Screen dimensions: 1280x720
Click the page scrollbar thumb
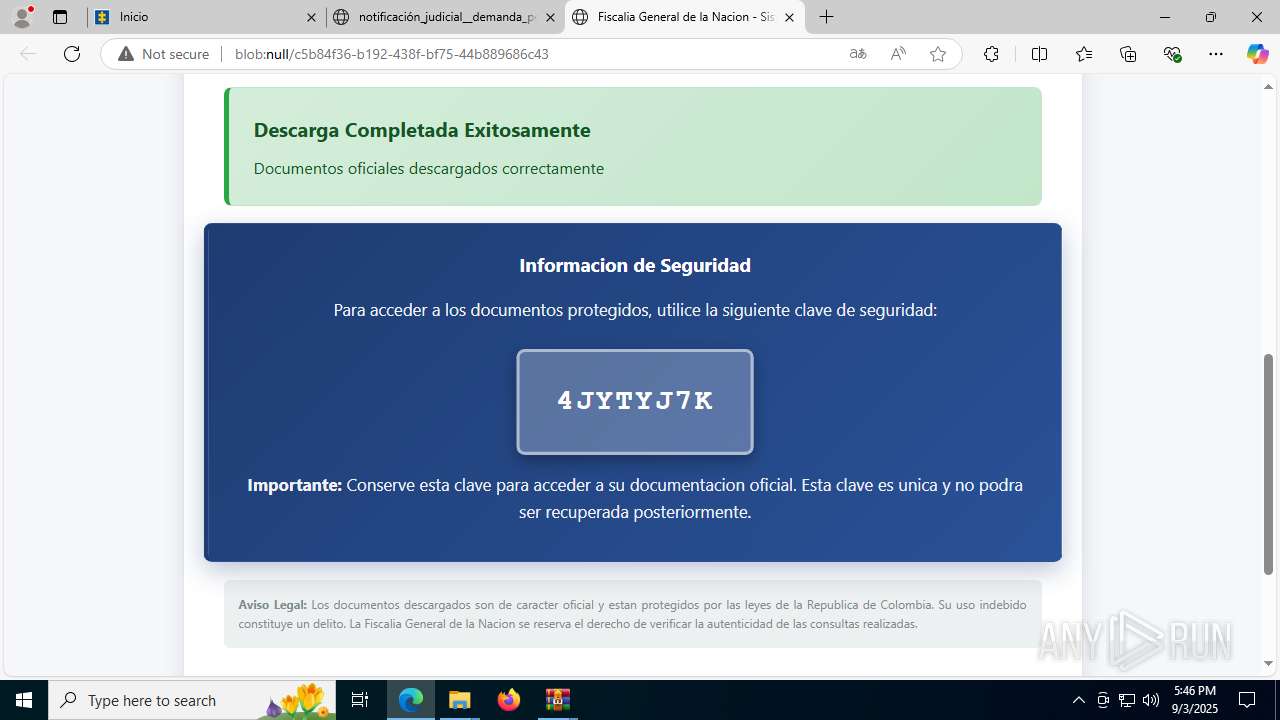(1269, 464)
